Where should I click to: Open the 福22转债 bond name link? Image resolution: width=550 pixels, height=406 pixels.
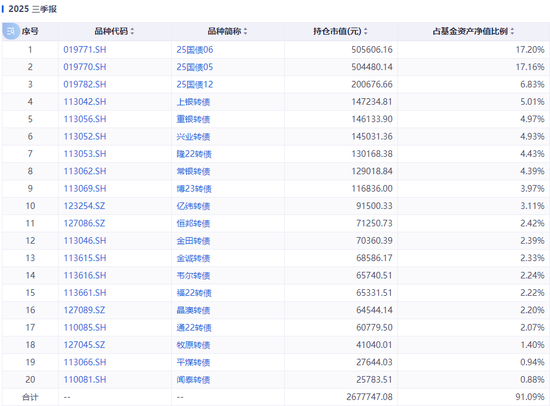tap(194, 293)
